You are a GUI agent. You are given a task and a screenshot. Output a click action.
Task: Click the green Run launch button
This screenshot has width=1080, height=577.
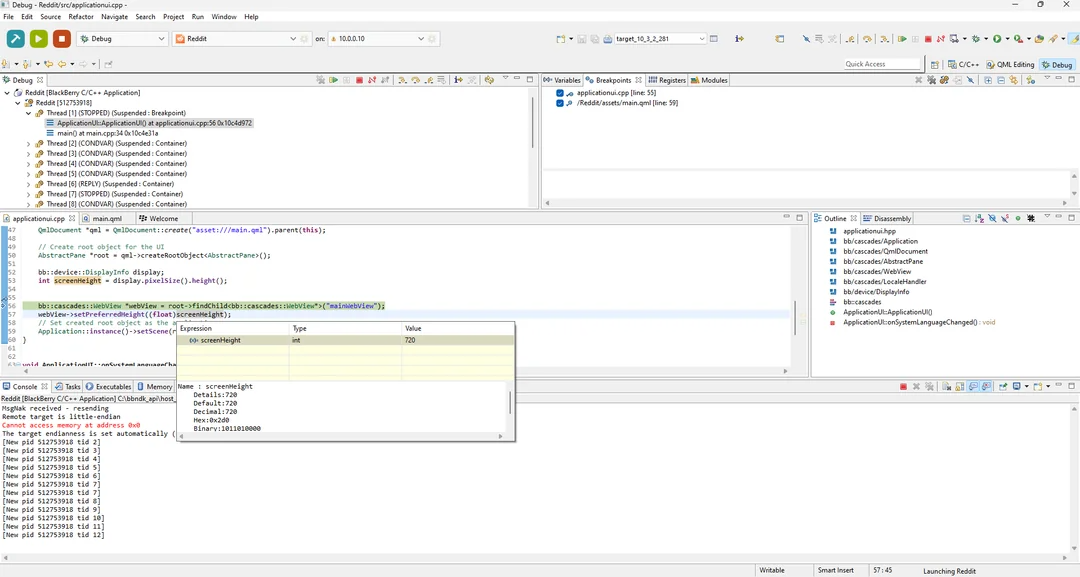click(39, 39)
